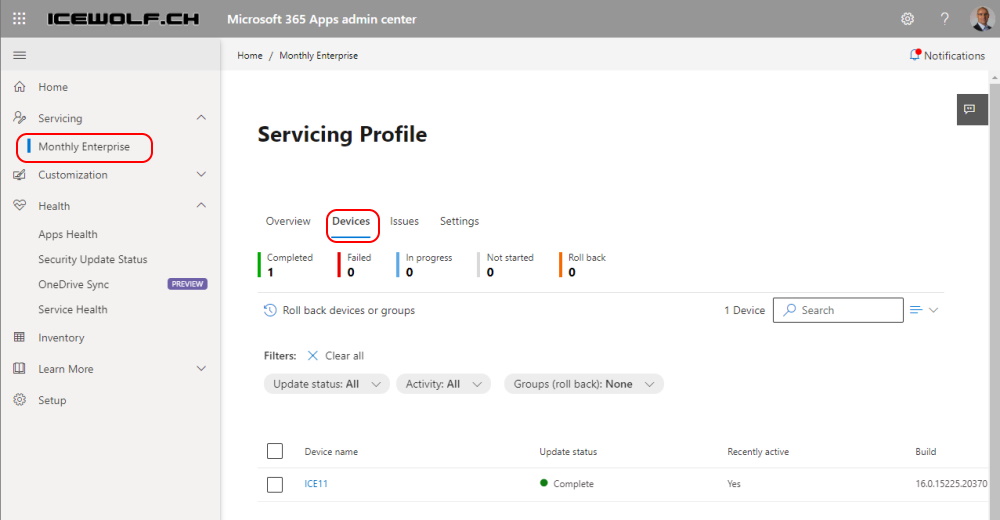This screenshot has height=520, width=1000.
Task: Sort by the Update status column header
Action: pos(568,451)
